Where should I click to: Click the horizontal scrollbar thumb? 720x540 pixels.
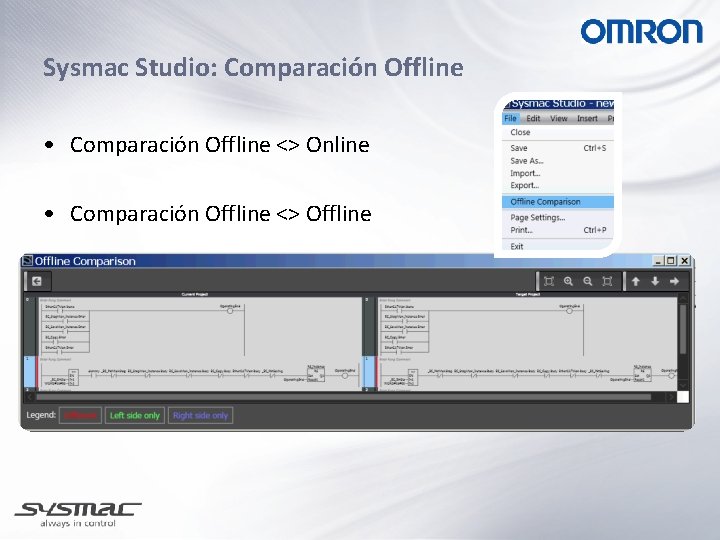click(x=343, y=397)
